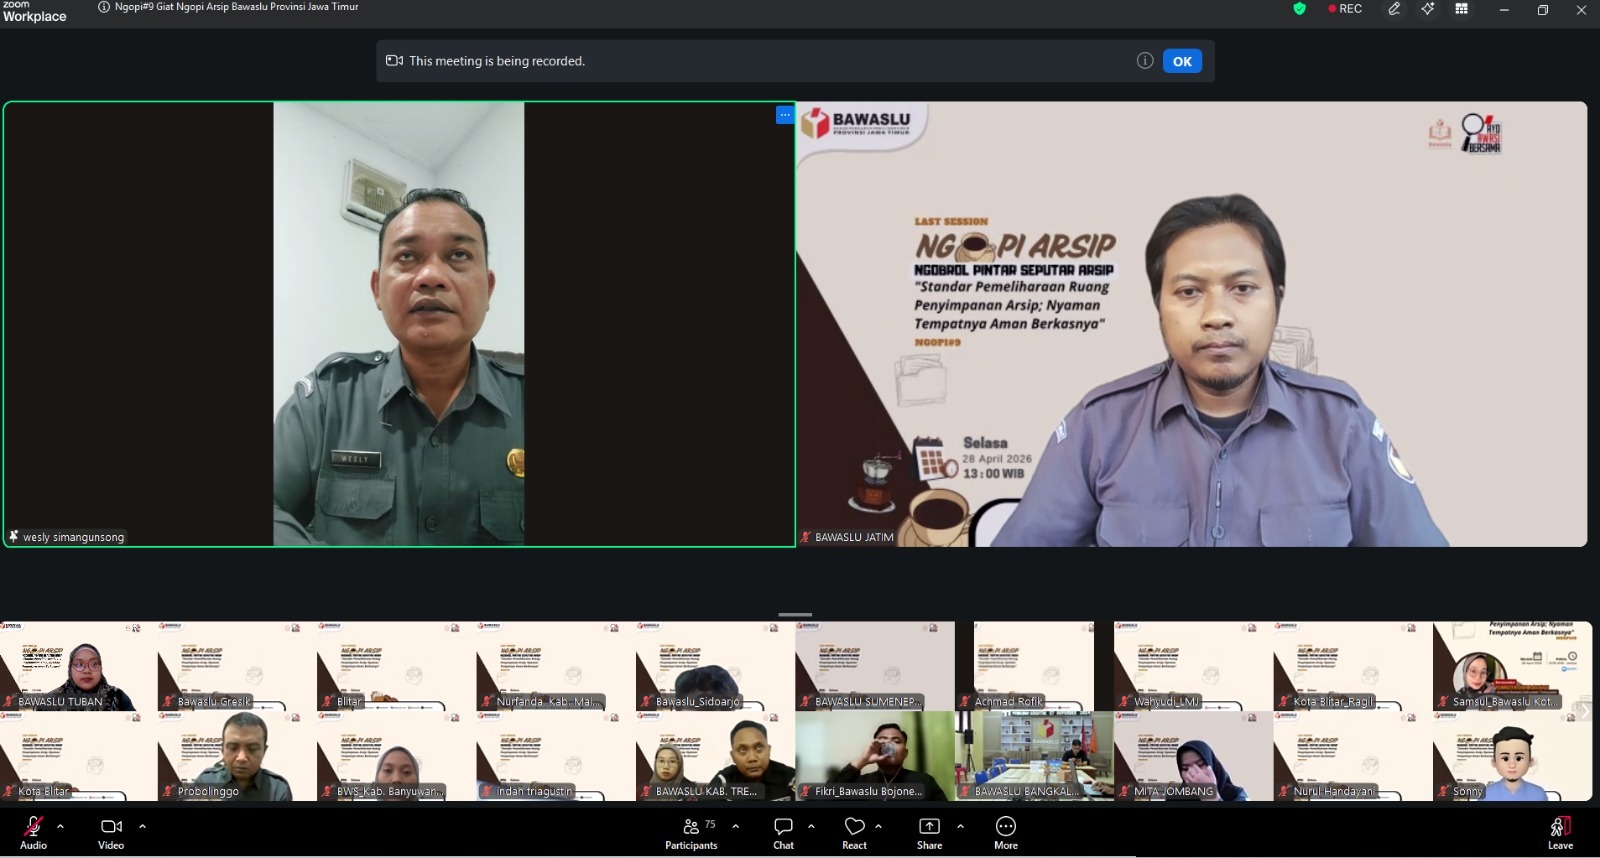Start sharing via the Share icon
This screenshot has width=1600, height=858.
click(x=929, y=832)
